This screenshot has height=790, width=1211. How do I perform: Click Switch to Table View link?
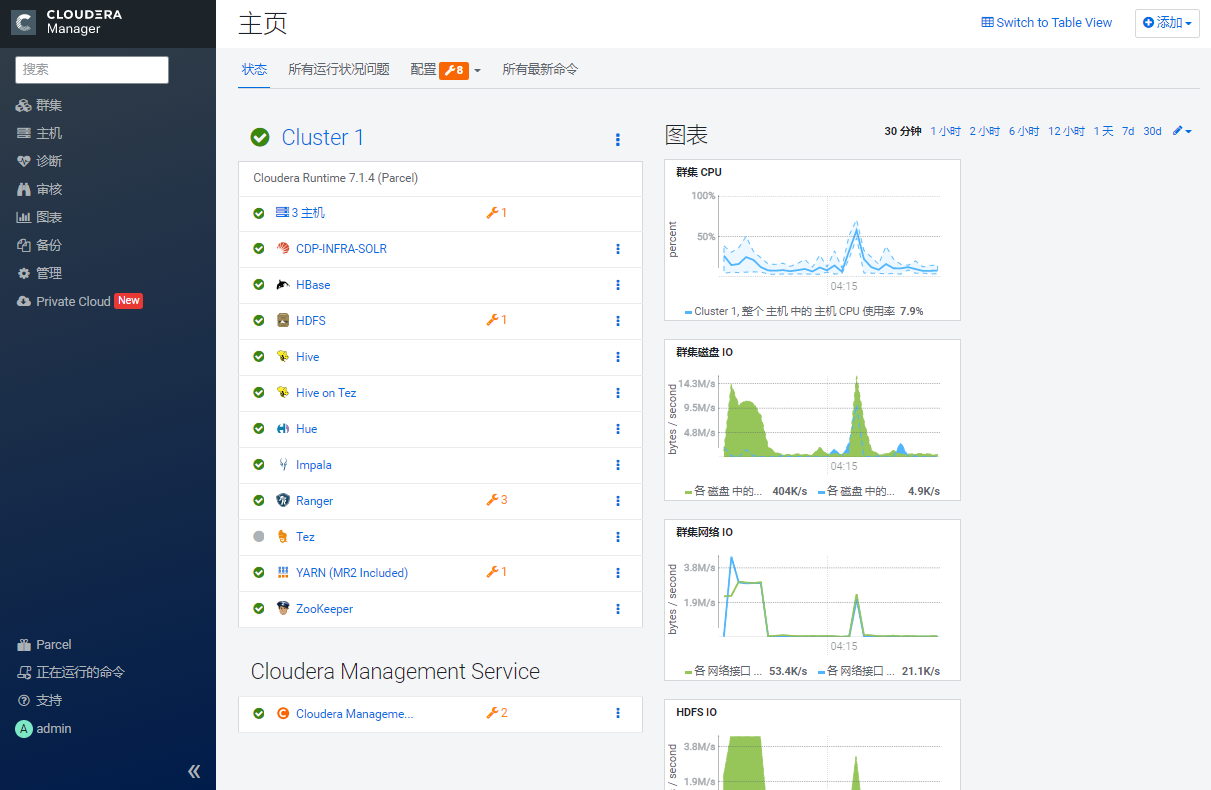pos(1047,23)
